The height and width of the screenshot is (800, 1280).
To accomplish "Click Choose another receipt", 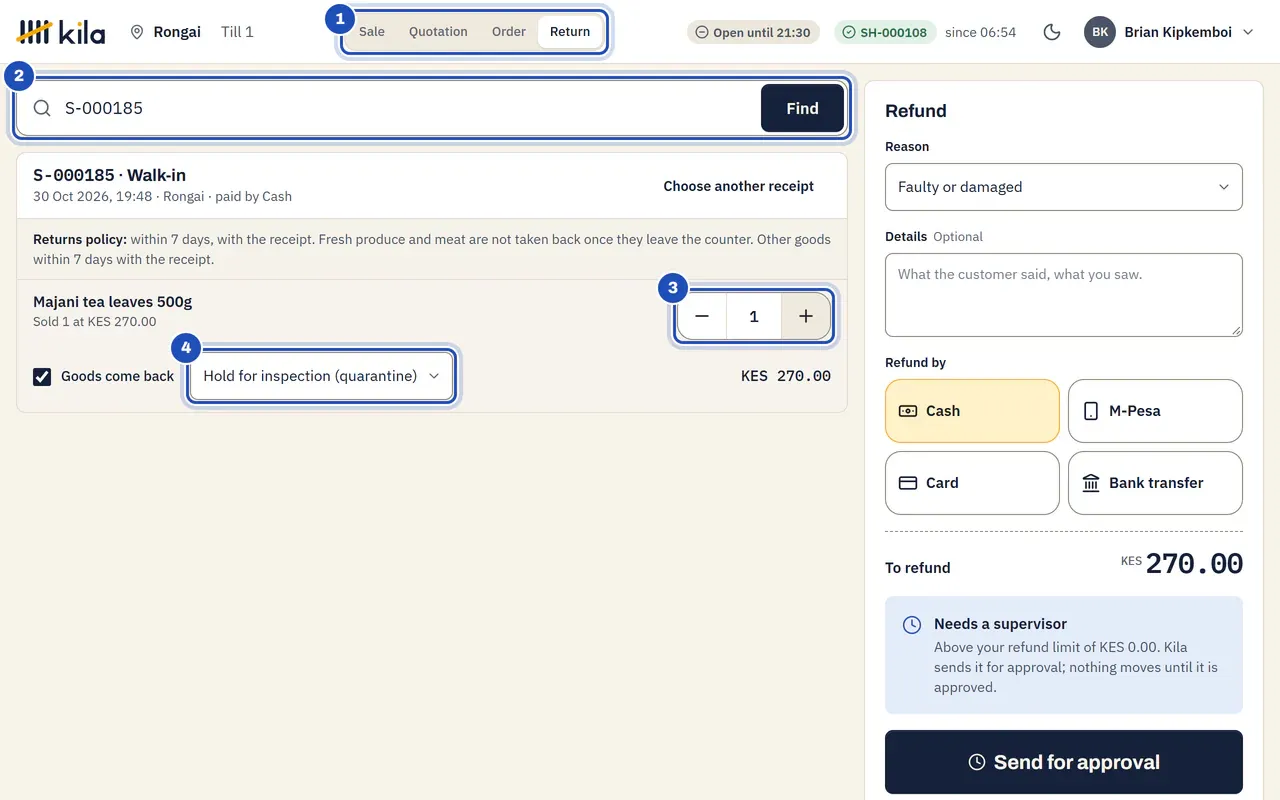I will (x=739, y=186).
